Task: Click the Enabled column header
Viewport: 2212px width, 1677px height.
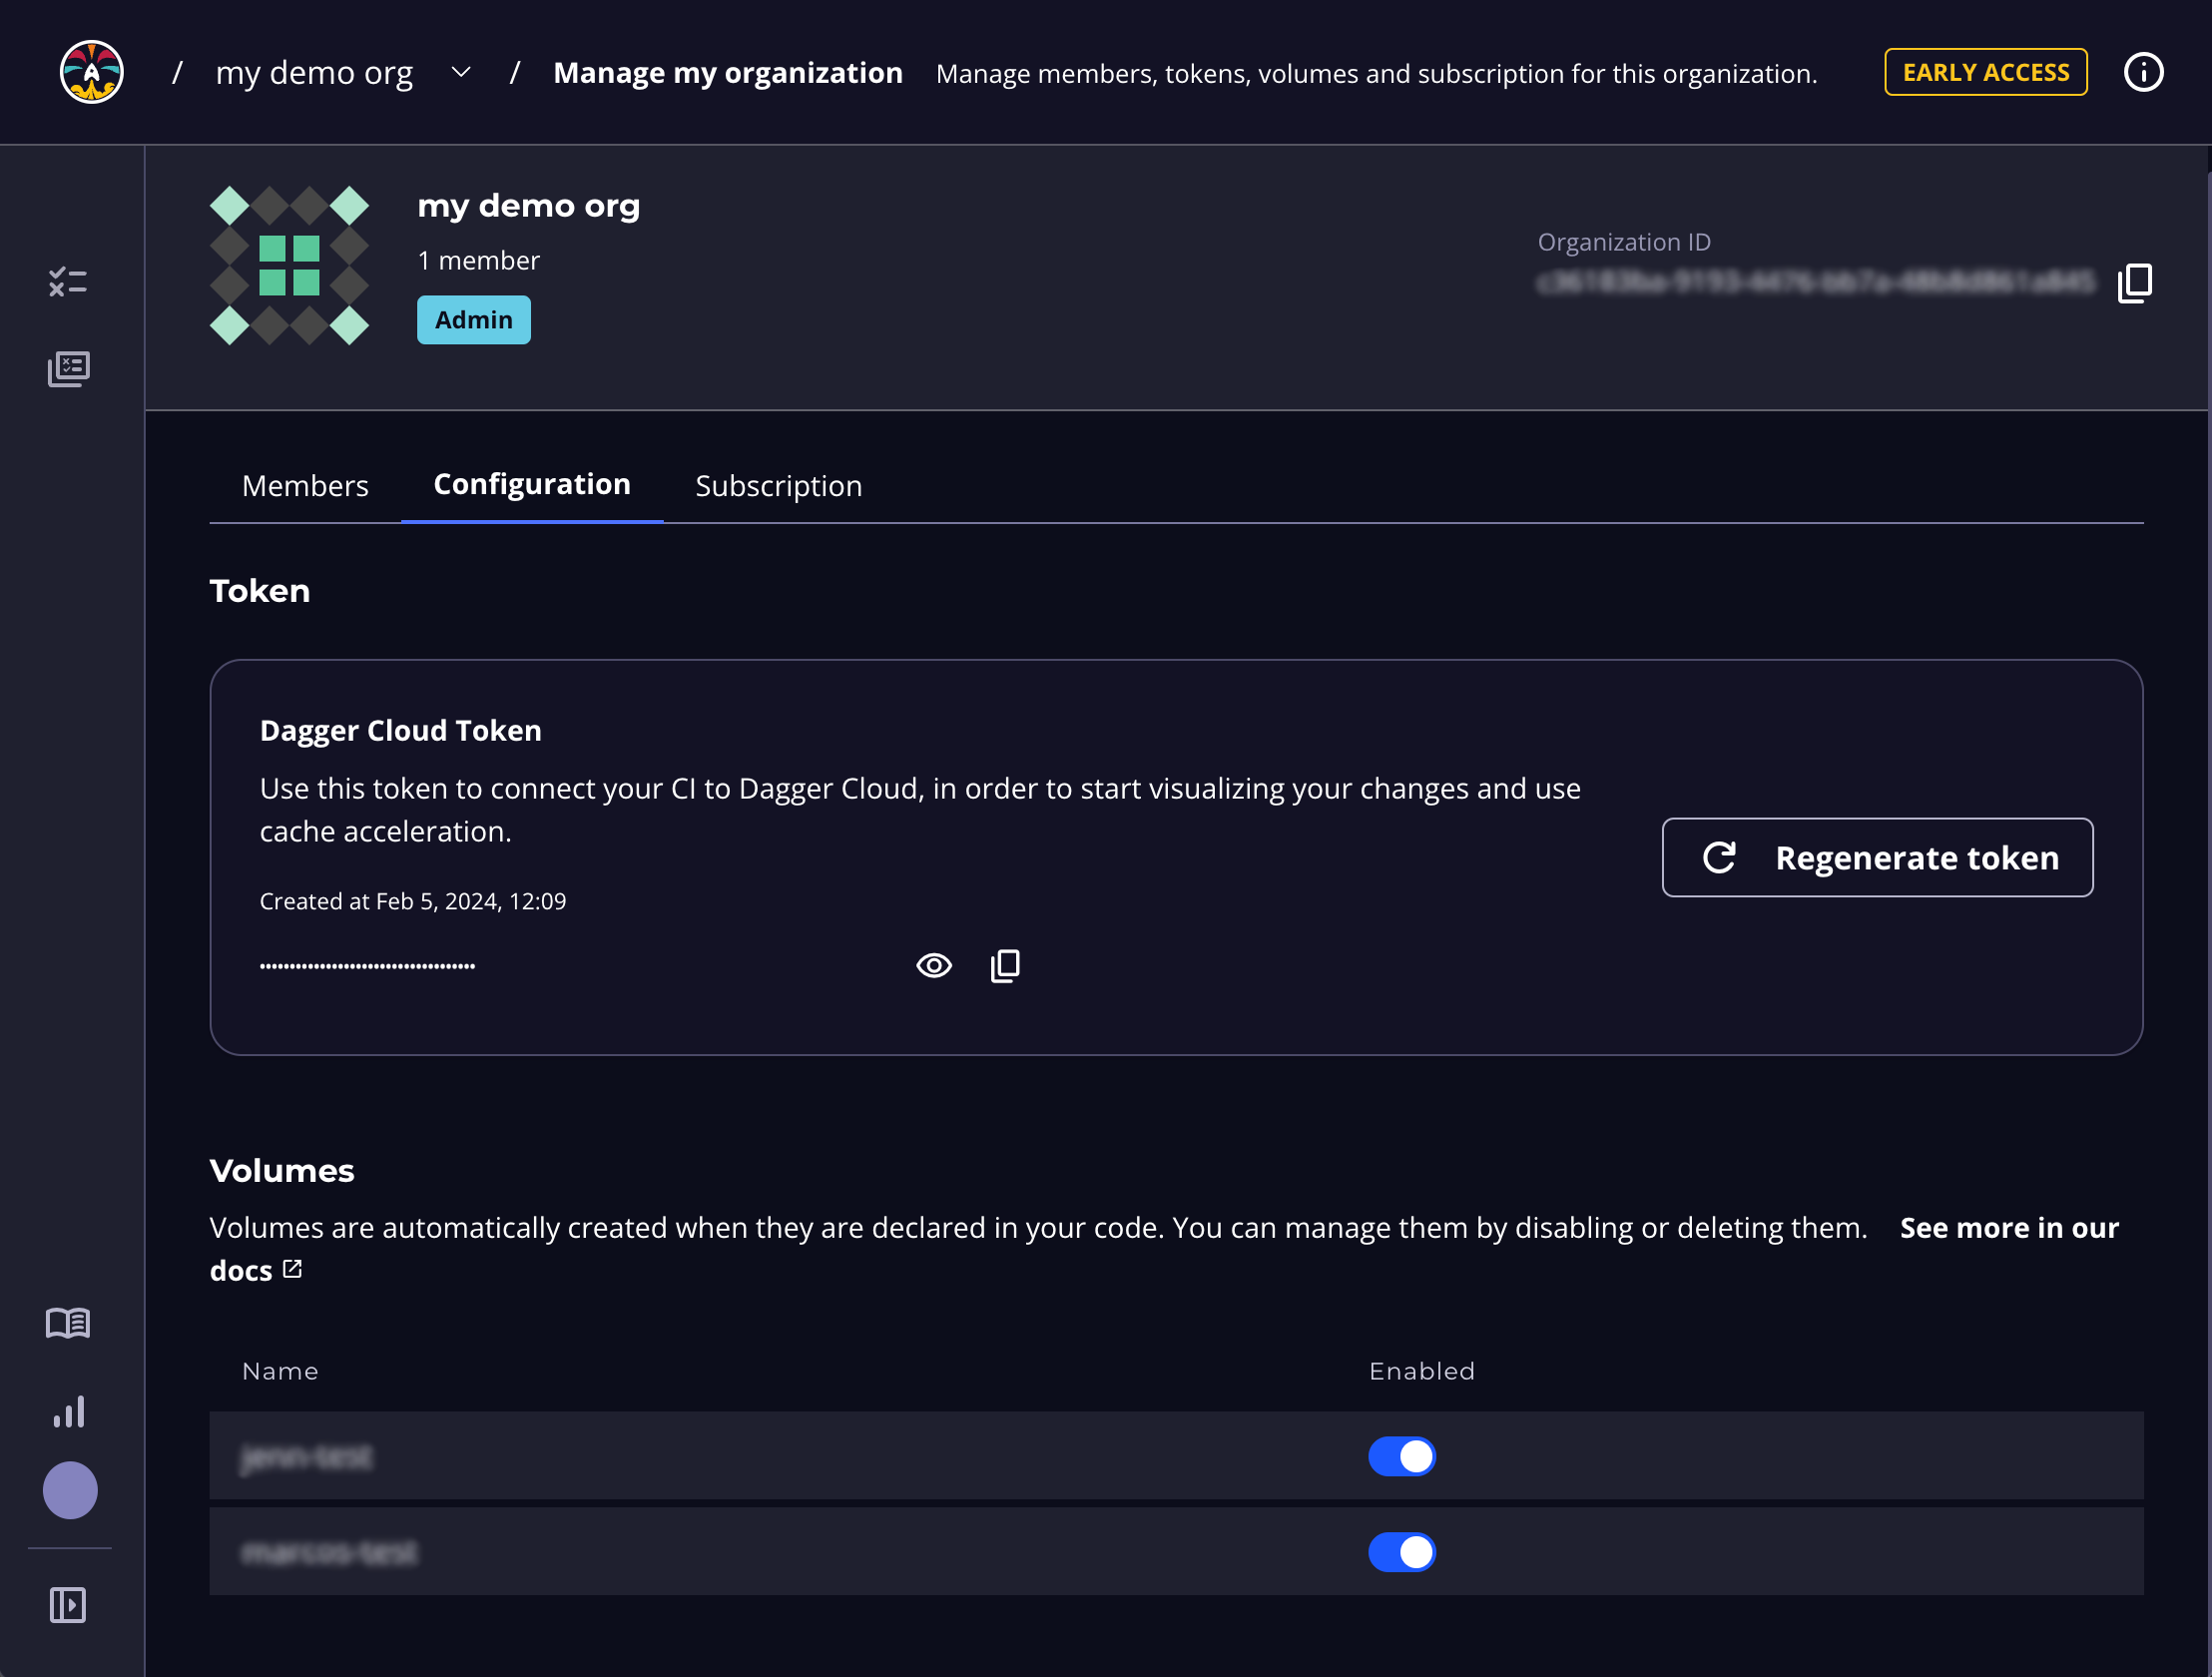Action: point(1422,1371)
